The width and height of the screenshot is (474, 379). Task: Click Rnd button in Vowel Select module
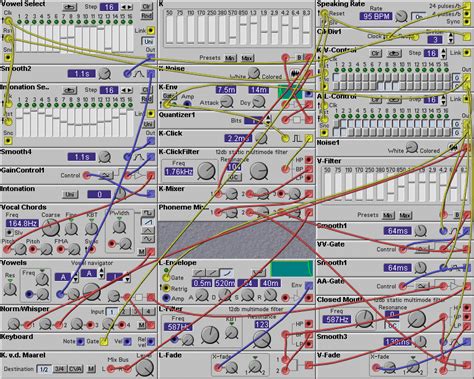click(x=146, y=16)
